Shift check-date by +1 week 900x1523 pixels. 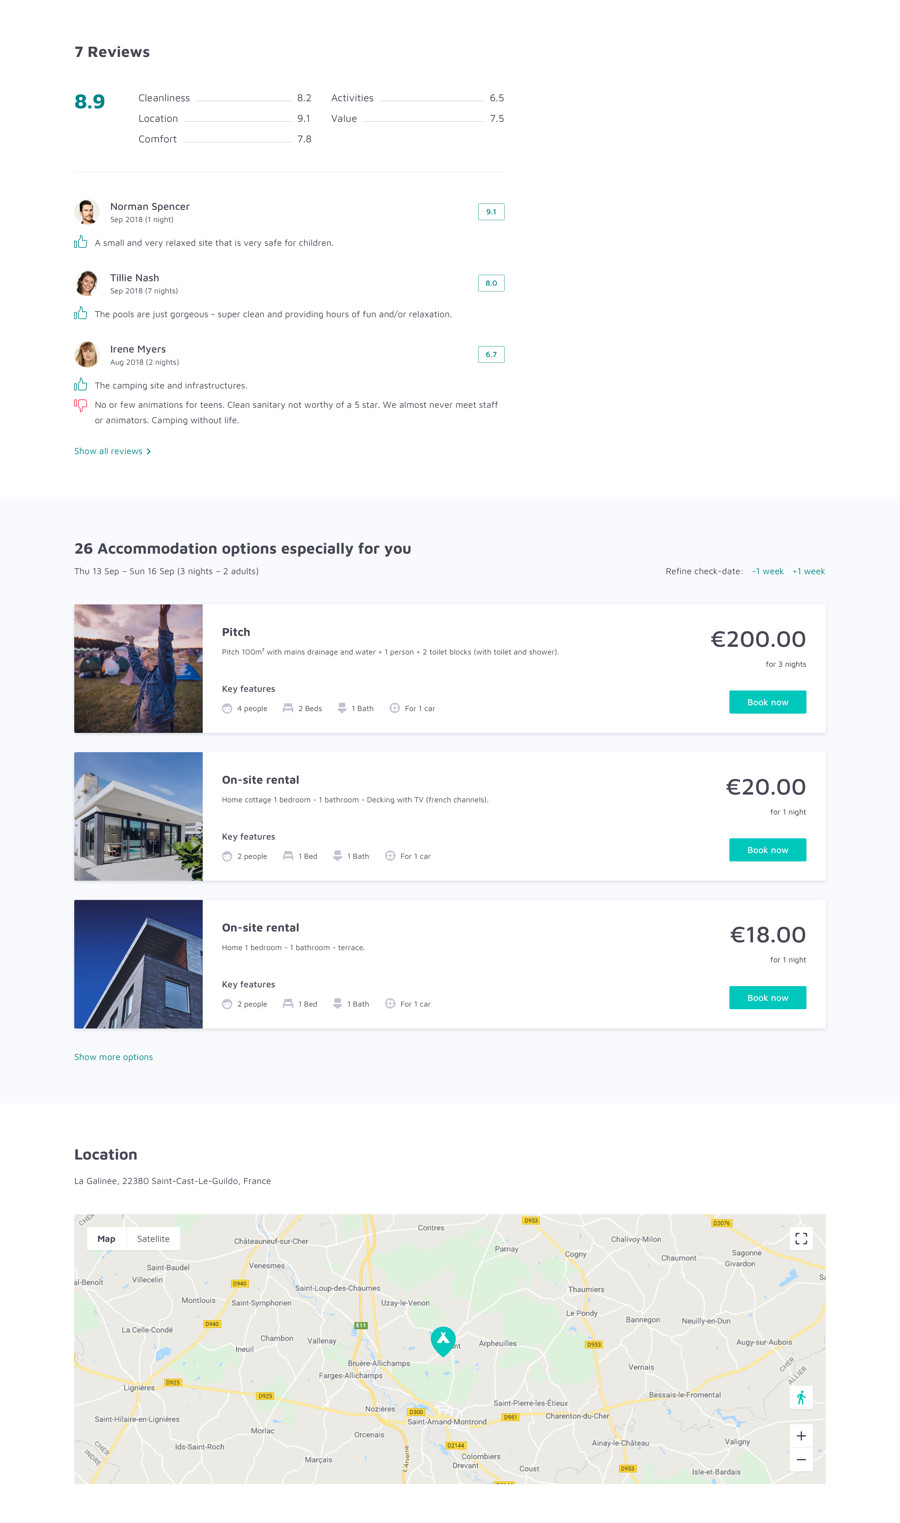(x=809, y=571)
